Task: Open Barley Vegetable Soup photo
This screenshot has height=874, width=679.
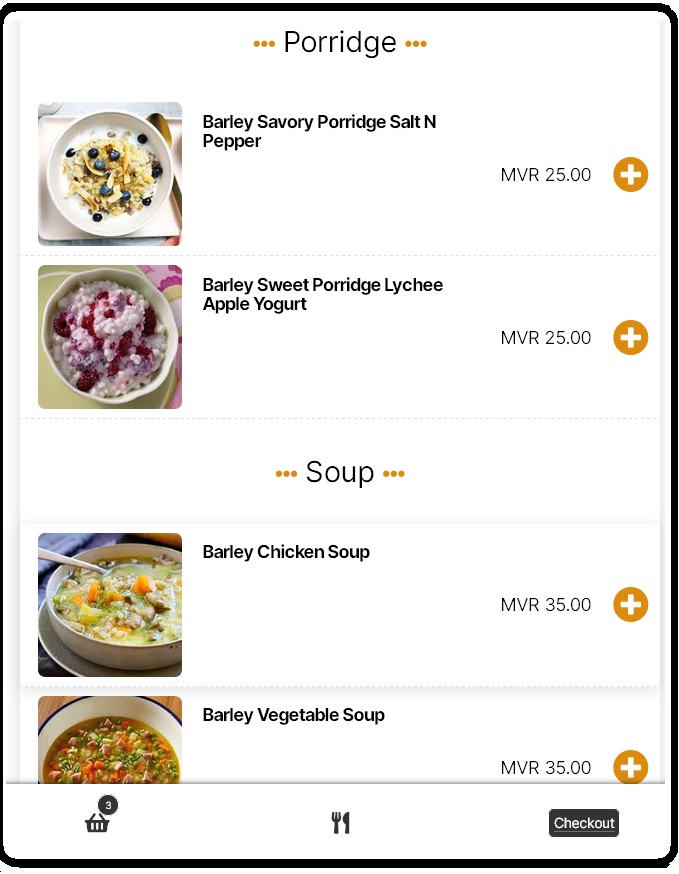Action: (110, 742)
